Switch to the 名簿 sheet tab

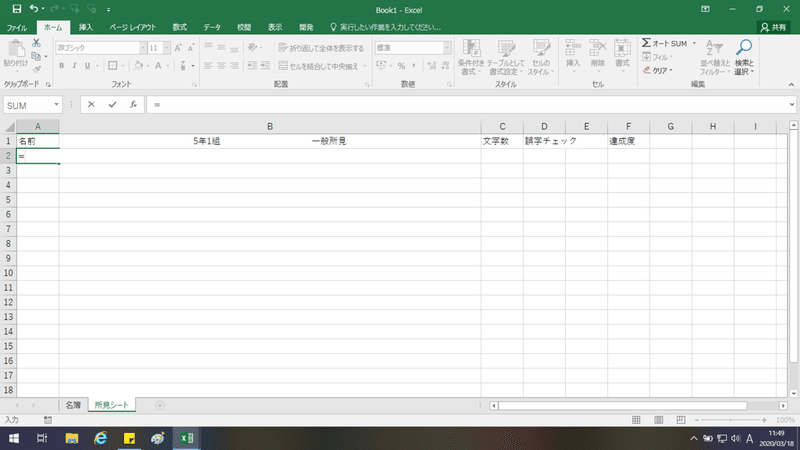73,405
